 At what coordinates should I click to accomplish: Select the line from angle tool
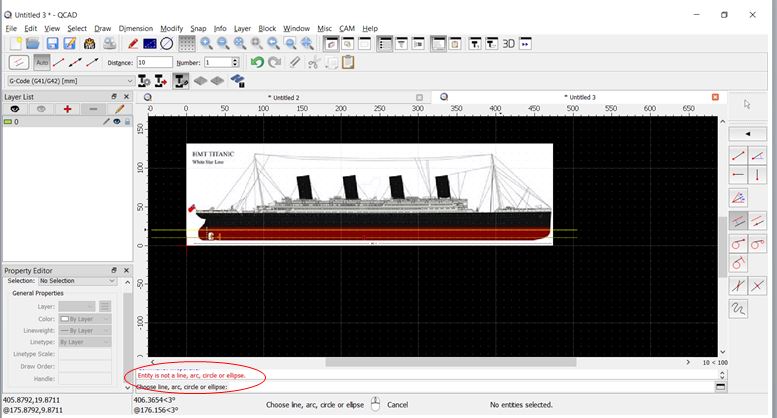click(757, 156)
